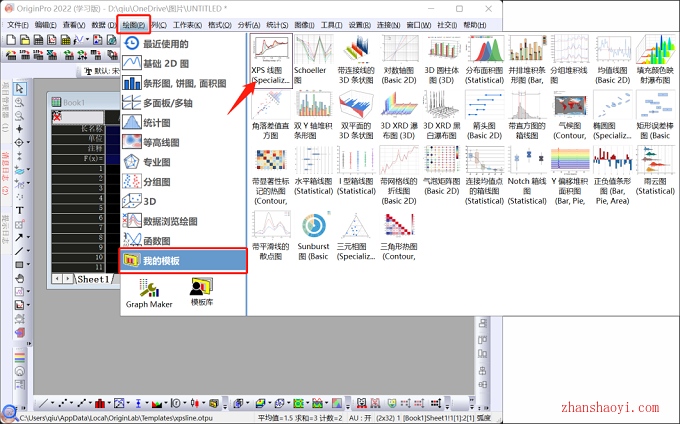Choose the raincloud plot (雨云图) template
680x424 pixels.
655,170
